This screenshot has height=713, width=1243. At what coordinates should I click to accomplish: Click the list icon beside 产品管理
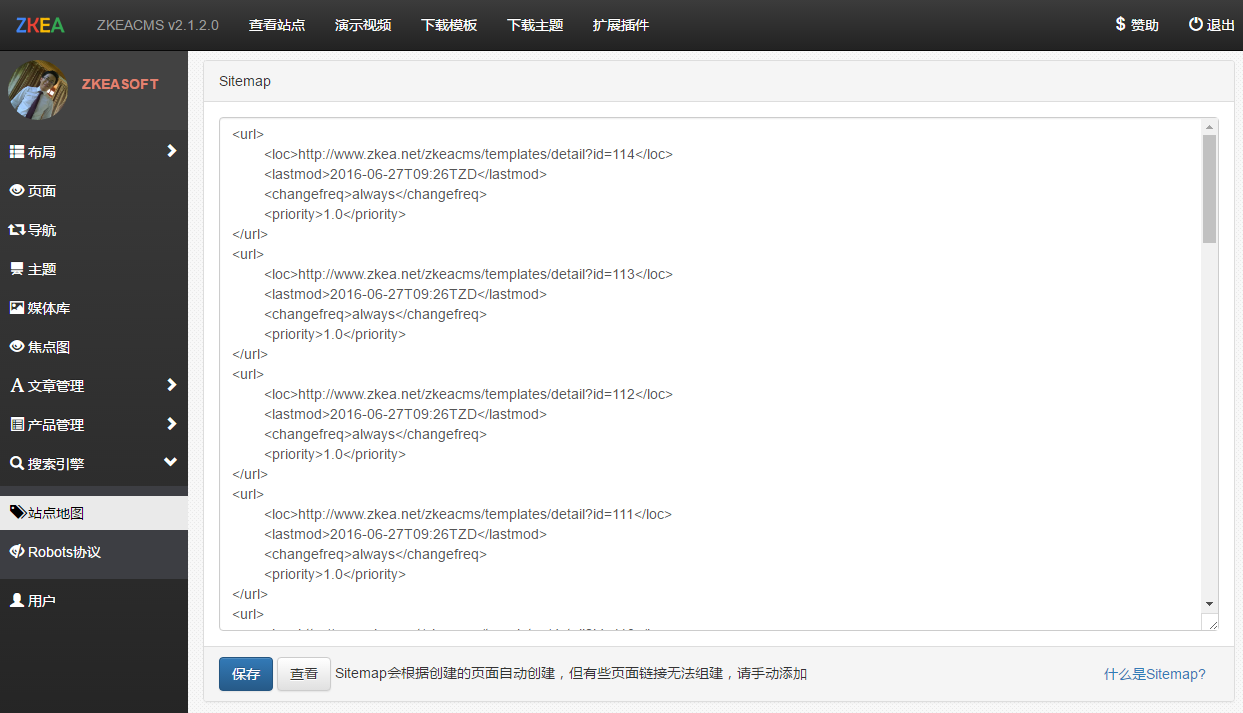click(x=17, y=424)
